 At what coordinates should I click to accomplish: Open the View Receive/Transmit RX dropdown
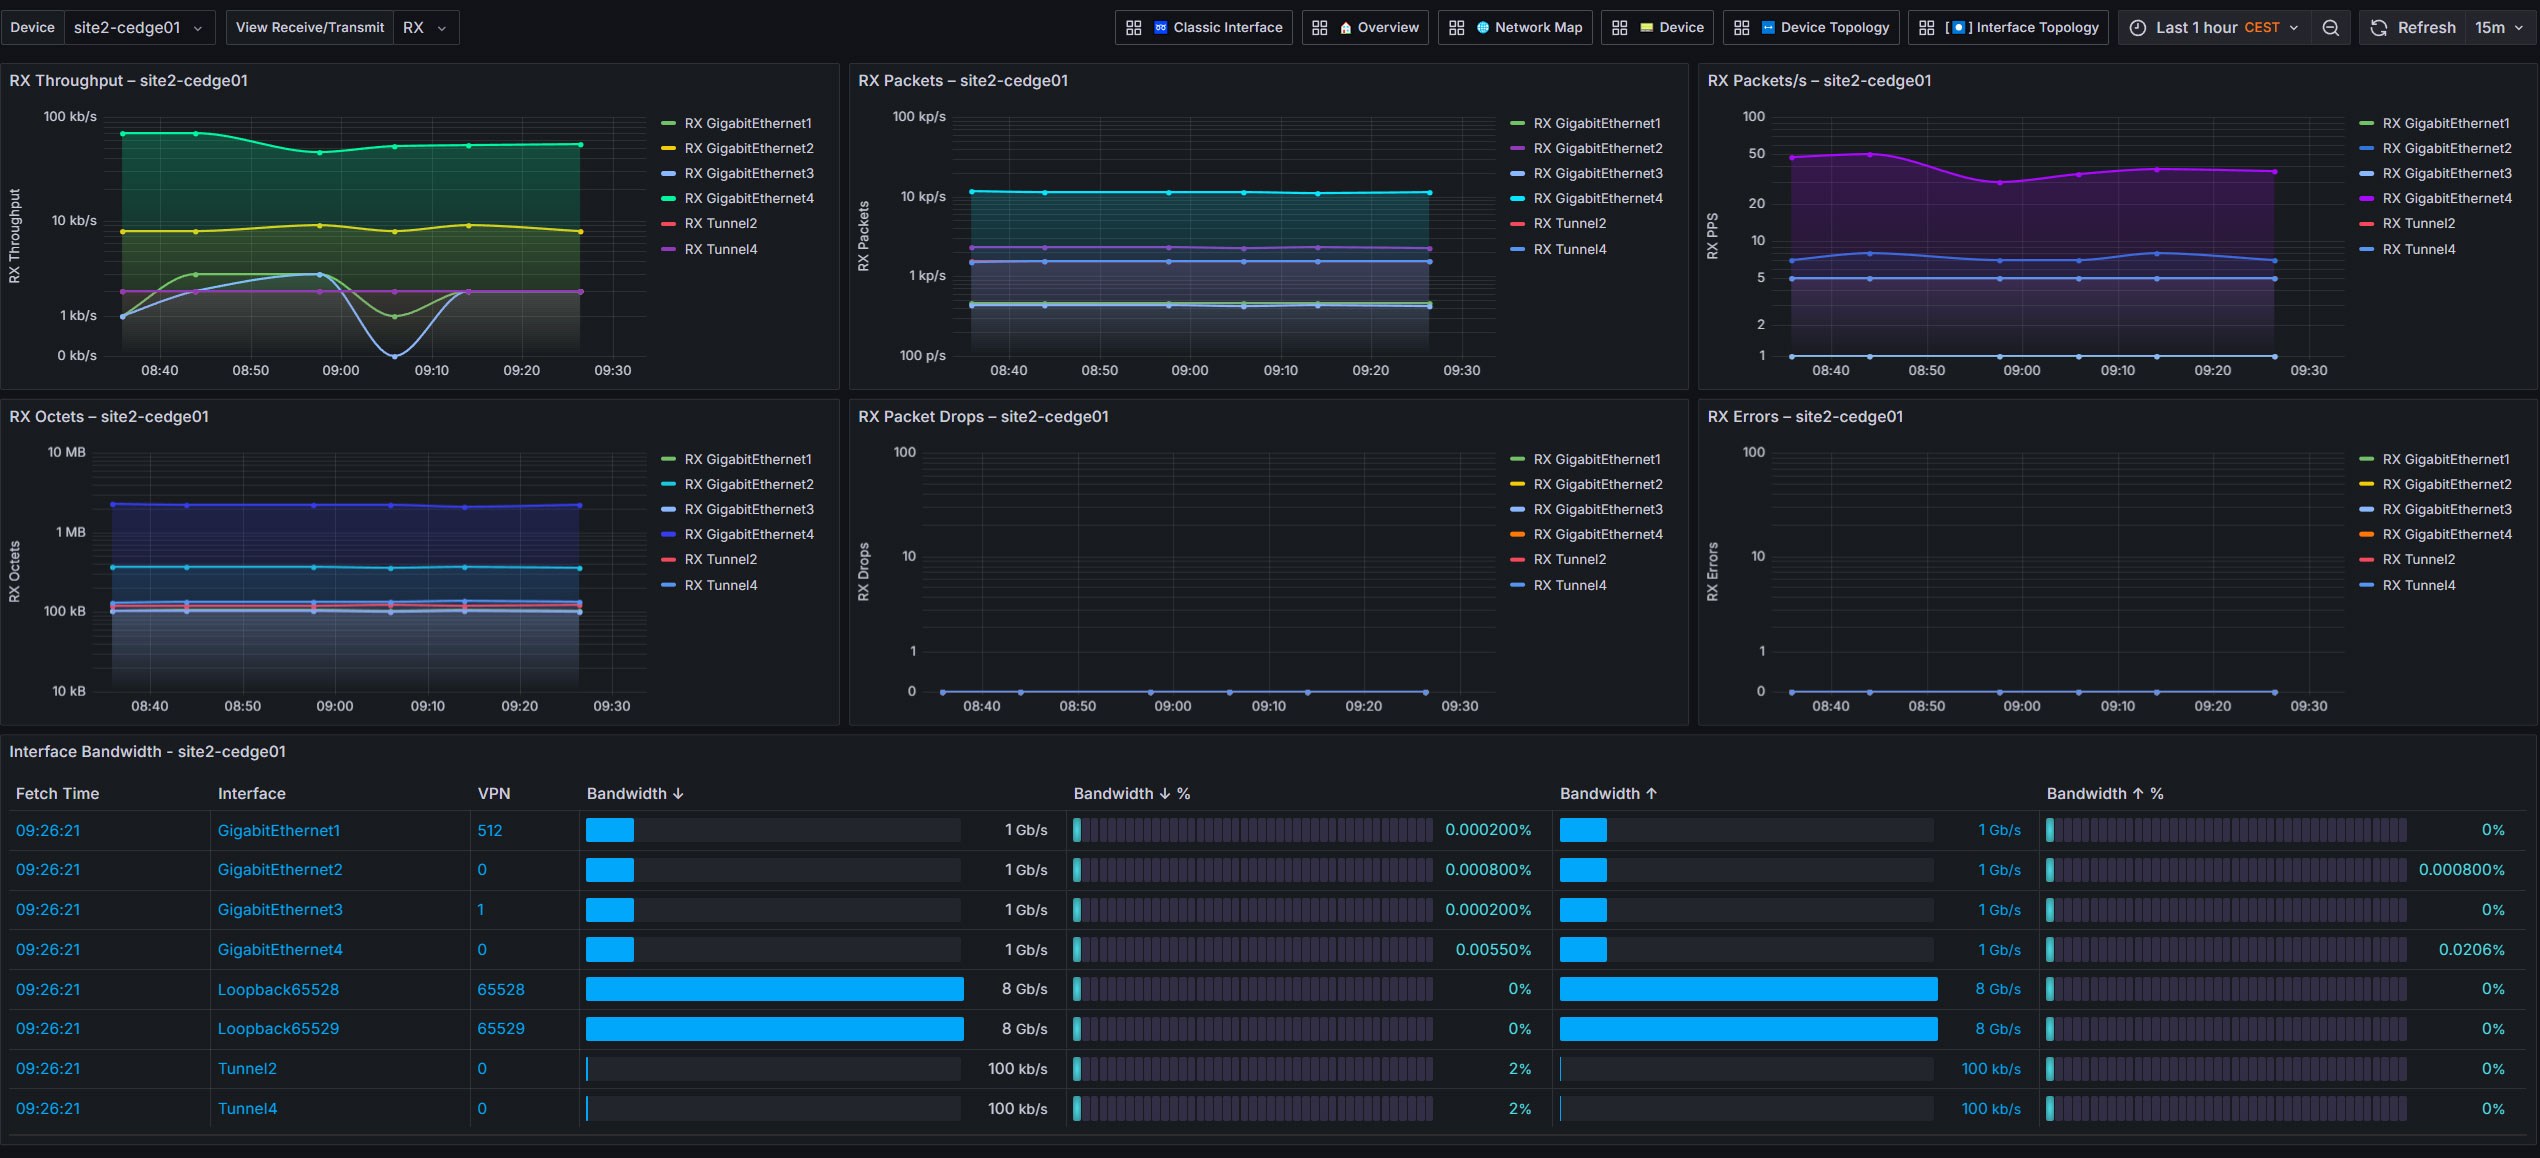426,28
